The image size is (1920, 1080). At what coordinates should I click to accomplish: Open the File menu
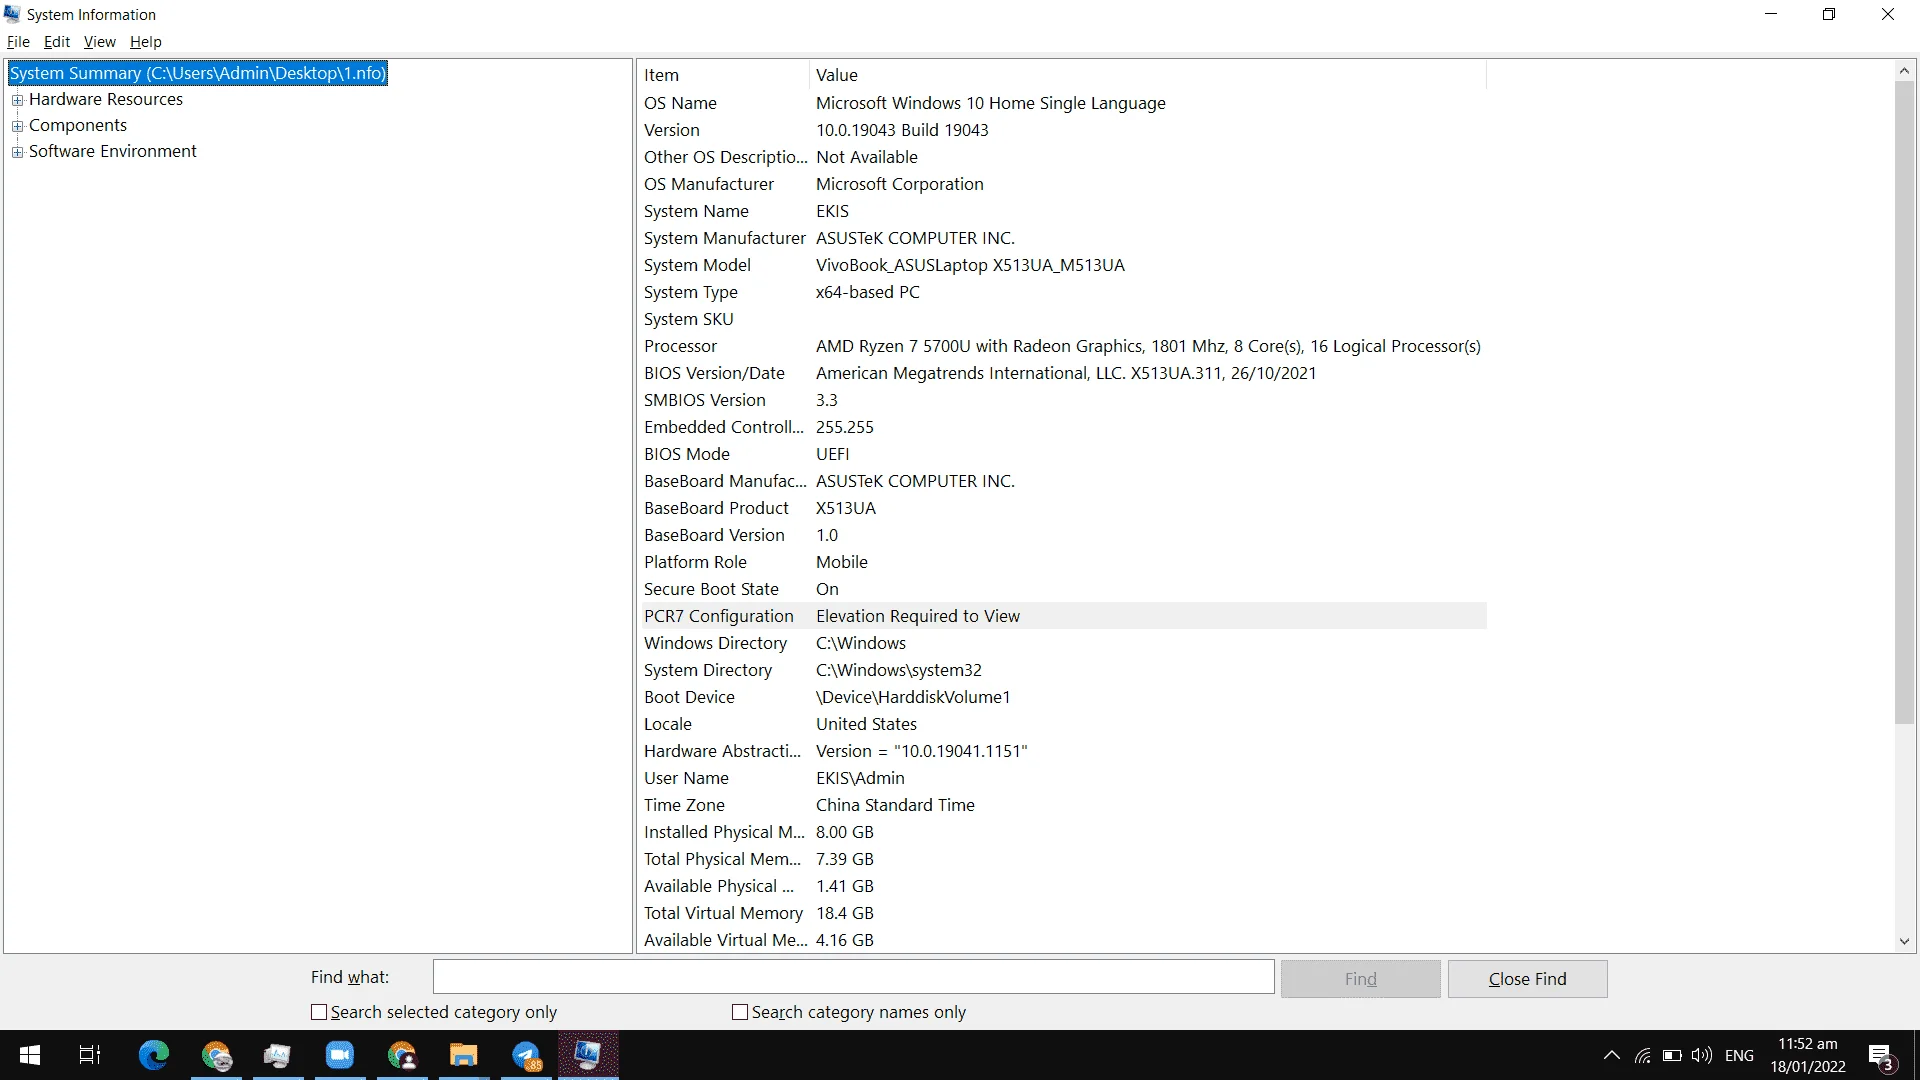click(18, 42)
